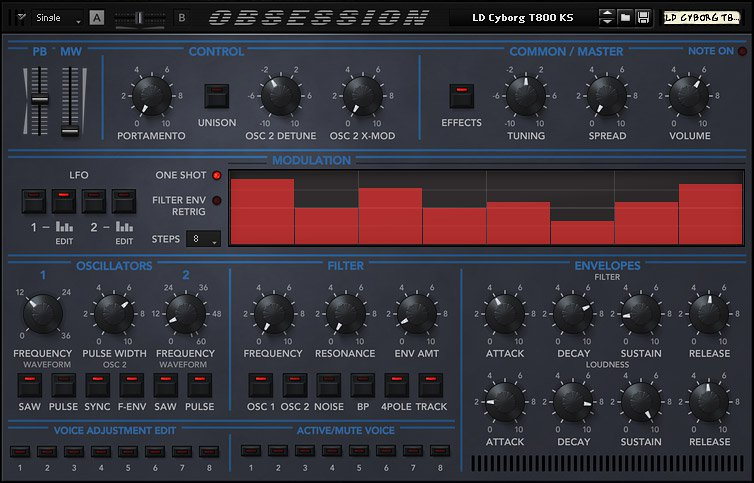
Task: Toggle the UNISON switch
Action: pos(217,96)
